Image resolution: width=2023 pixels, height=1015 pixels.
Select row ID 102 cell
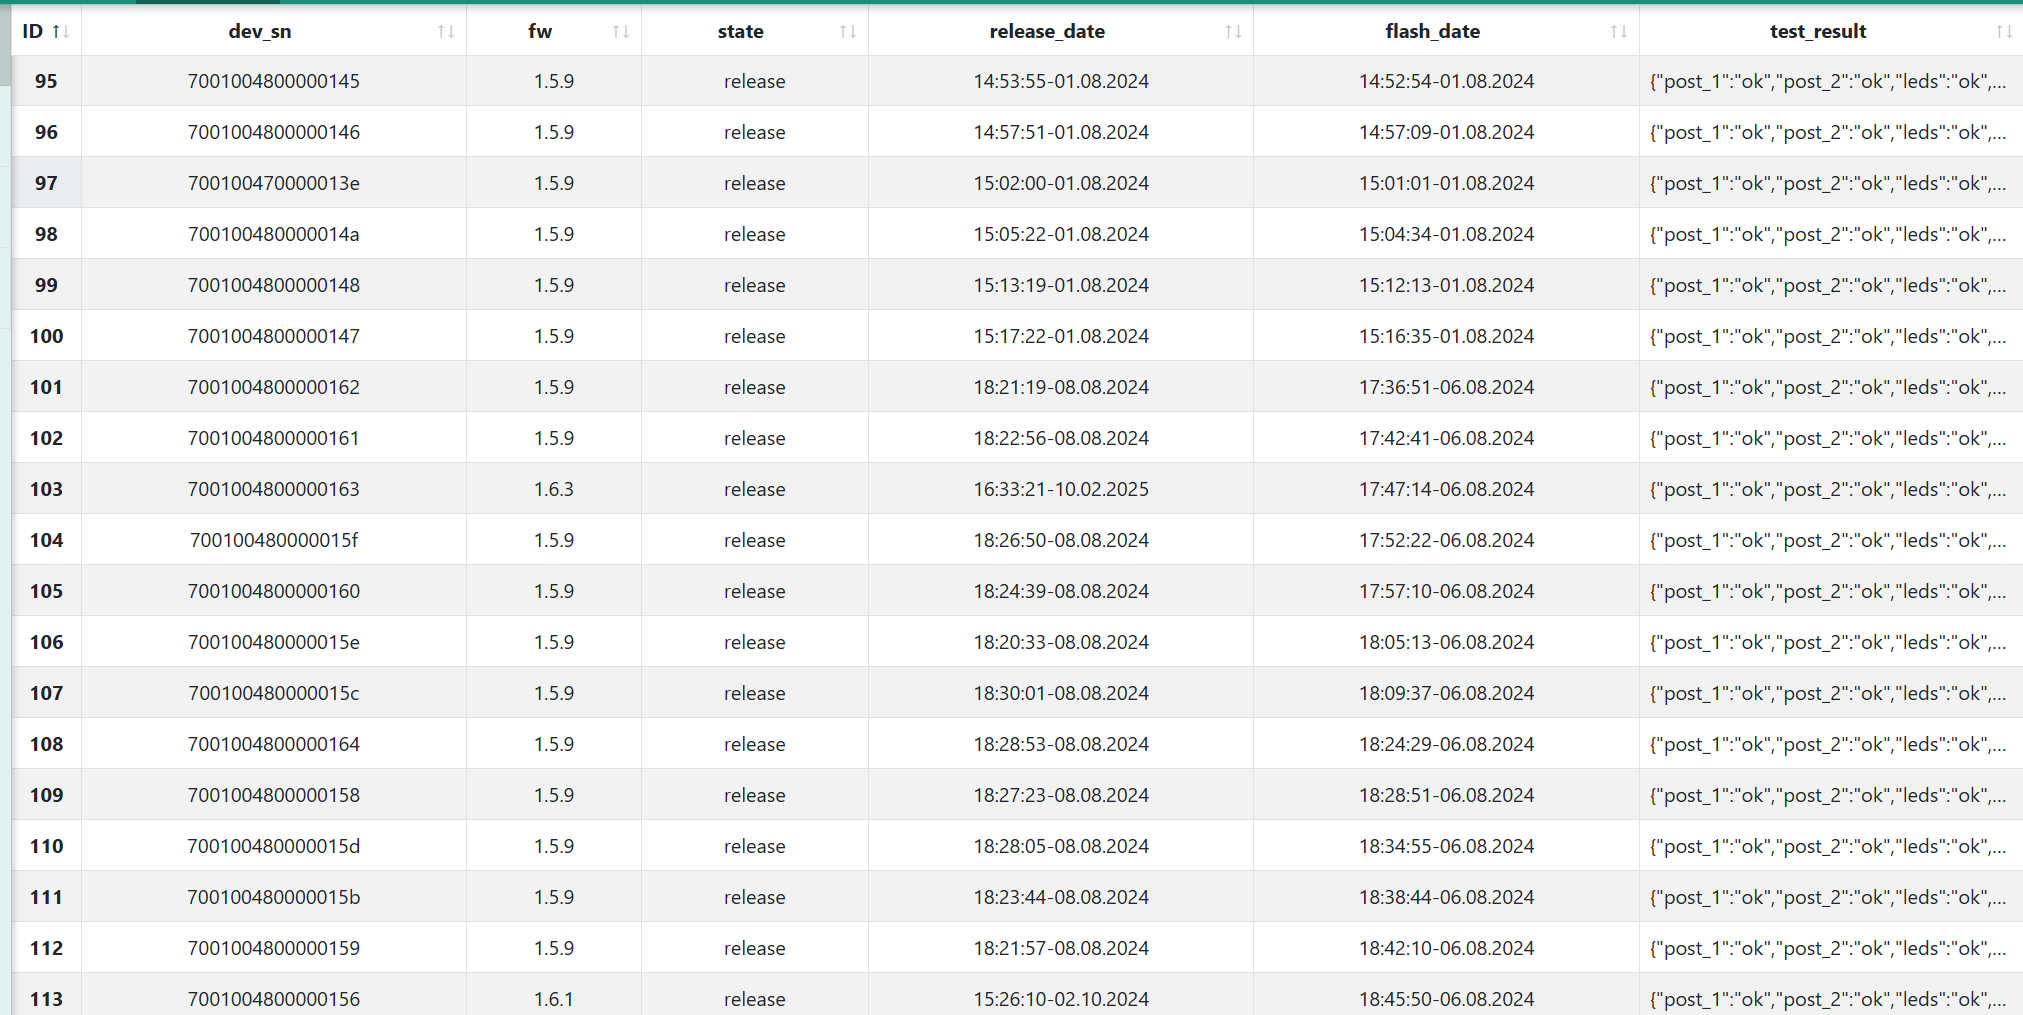click(x=46, y=438)
